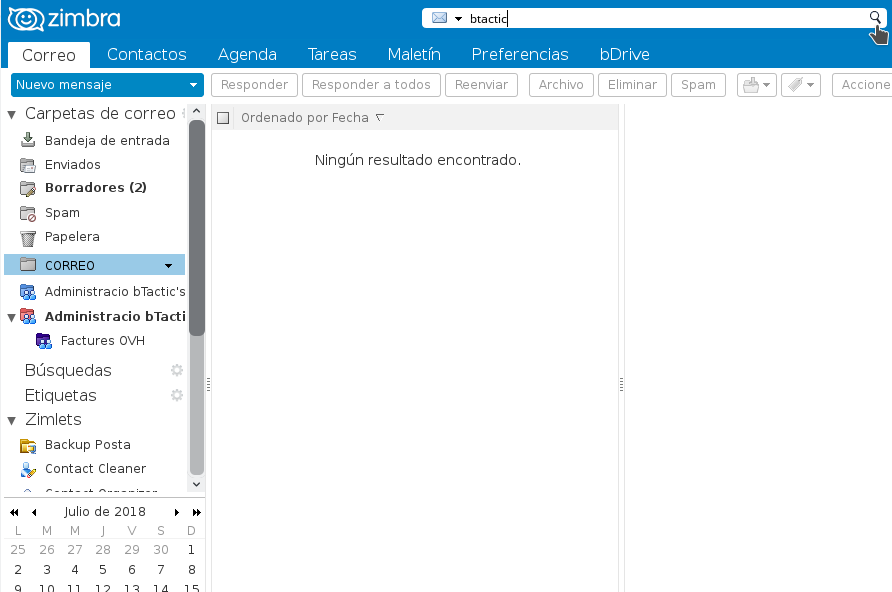Click Responder a todos button
The height and width of the screenshot is (592, 892).
(x=371, y=85)
